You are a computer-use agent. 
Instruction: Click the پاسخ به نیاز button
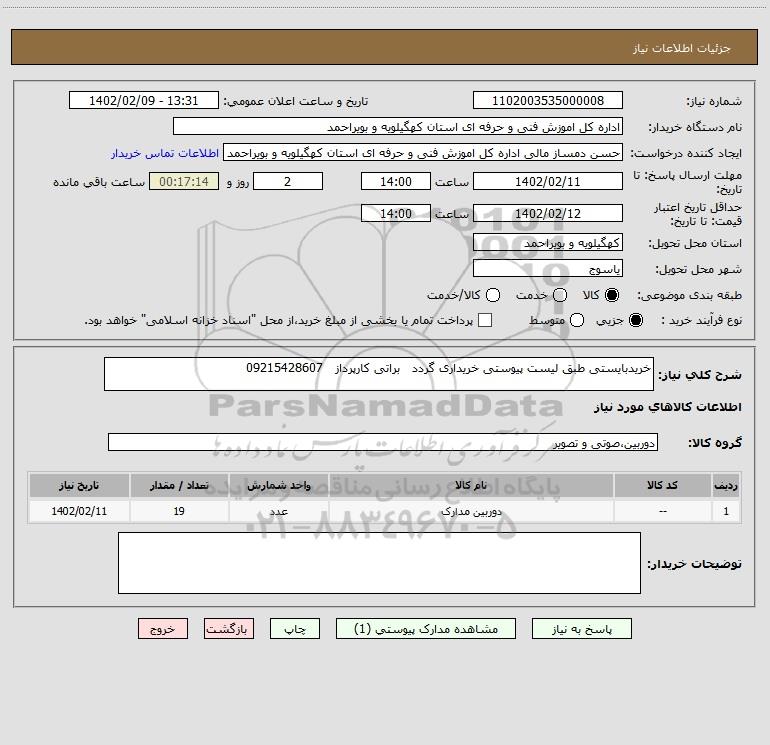[x=581, y=629]
